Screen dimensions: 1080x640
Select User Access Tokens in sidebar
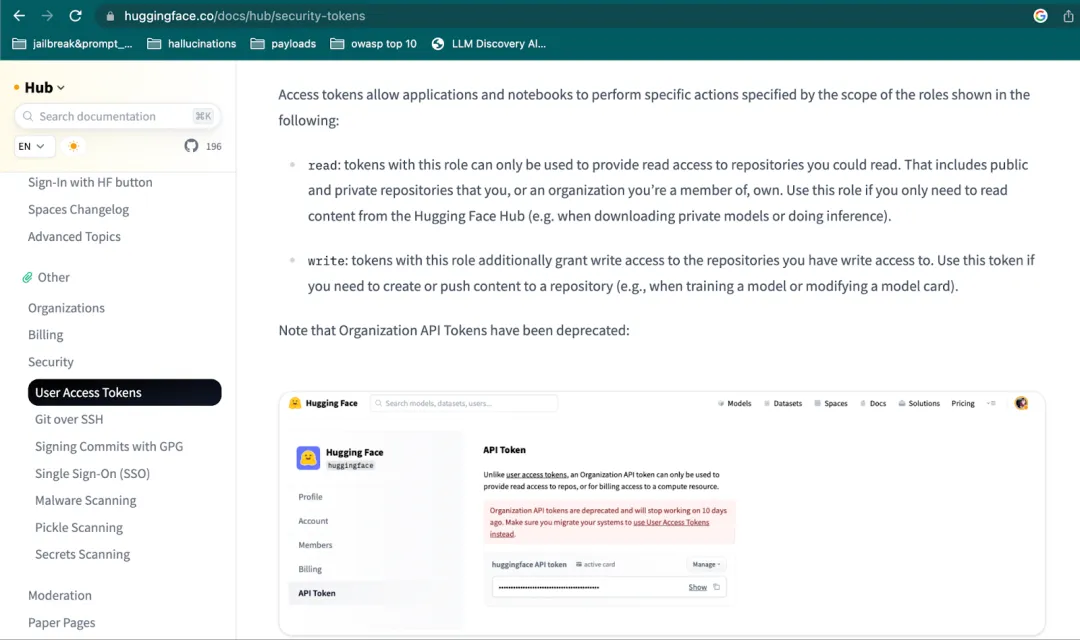pyautogui.click(x=125, y=392)
